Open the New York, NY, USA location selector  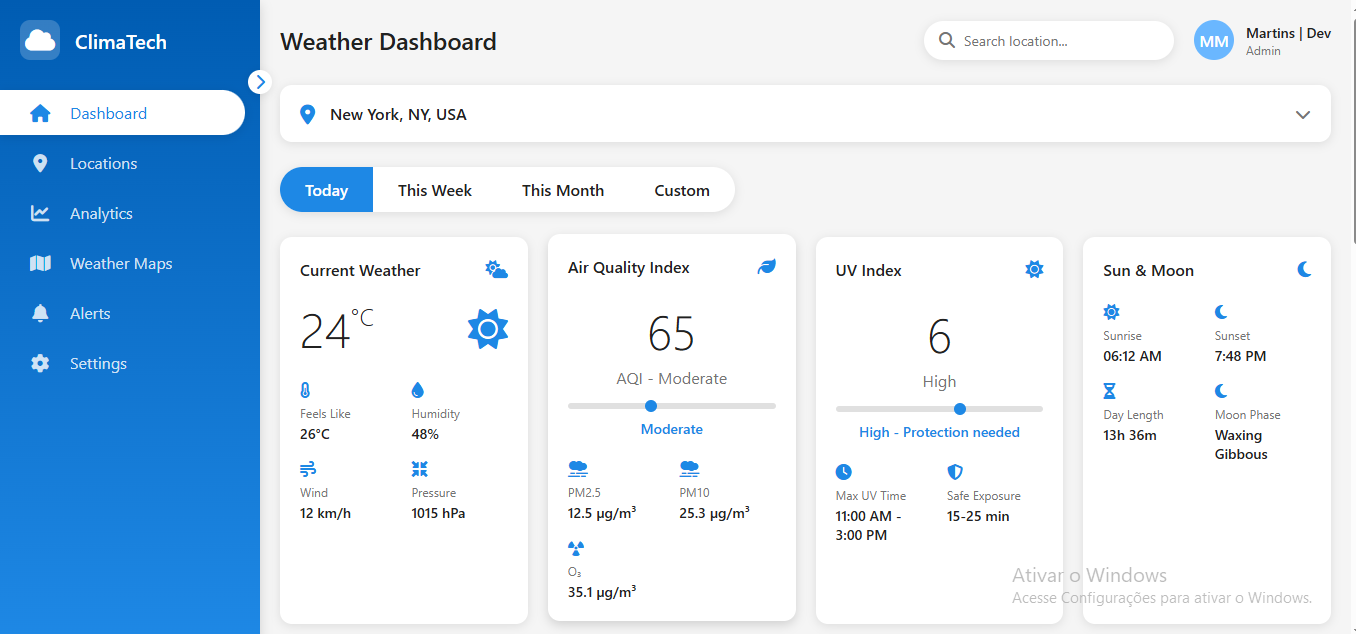click(805, 114)
